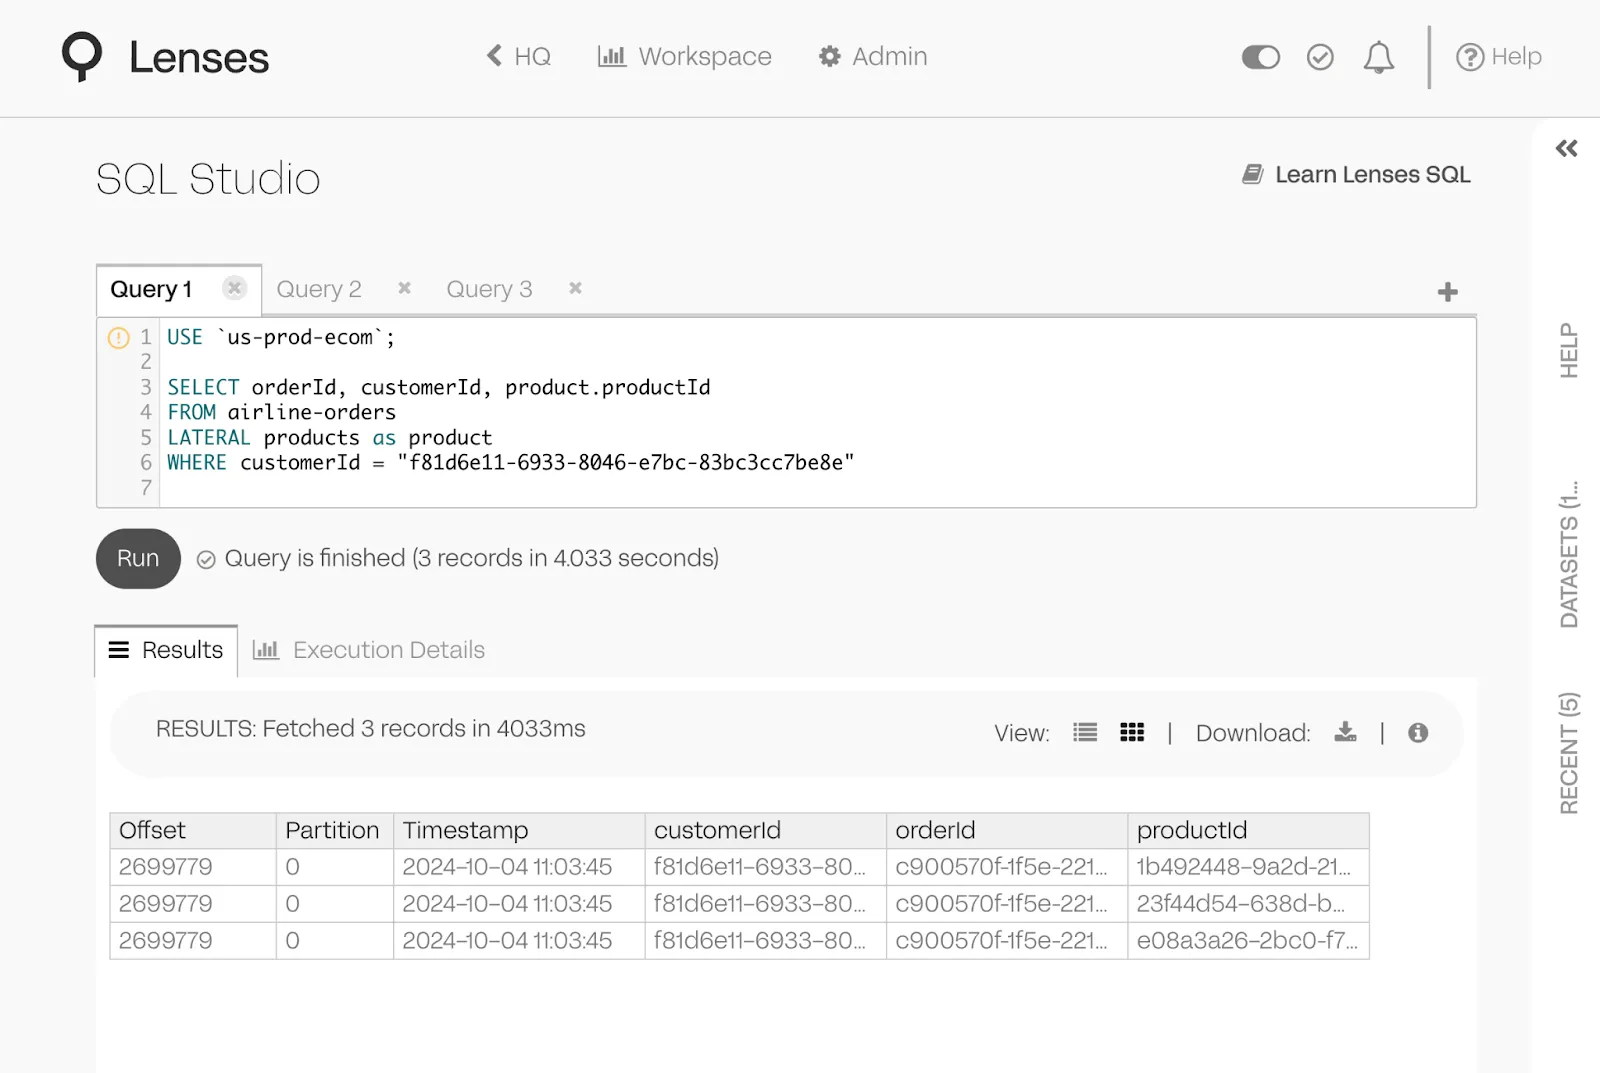This screenshot has height=1073, width=1600.
Task: Open the Execution Details tab
Action: (369, 650)
